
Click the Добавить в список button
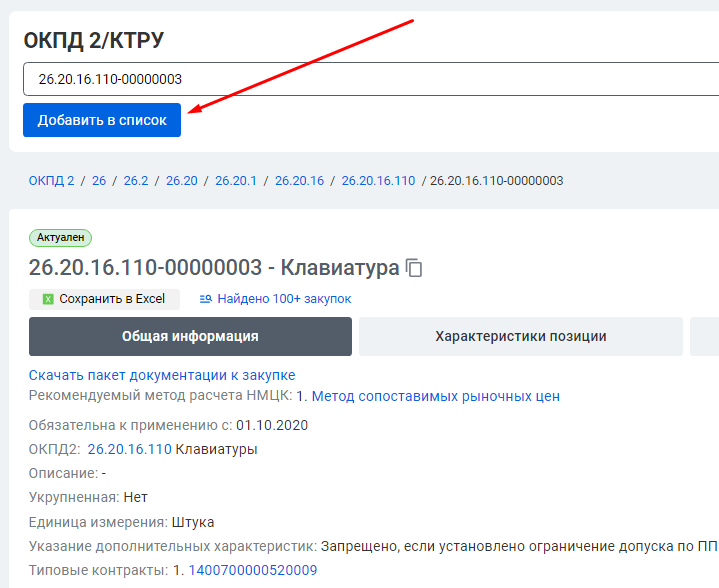click(102, 120)
